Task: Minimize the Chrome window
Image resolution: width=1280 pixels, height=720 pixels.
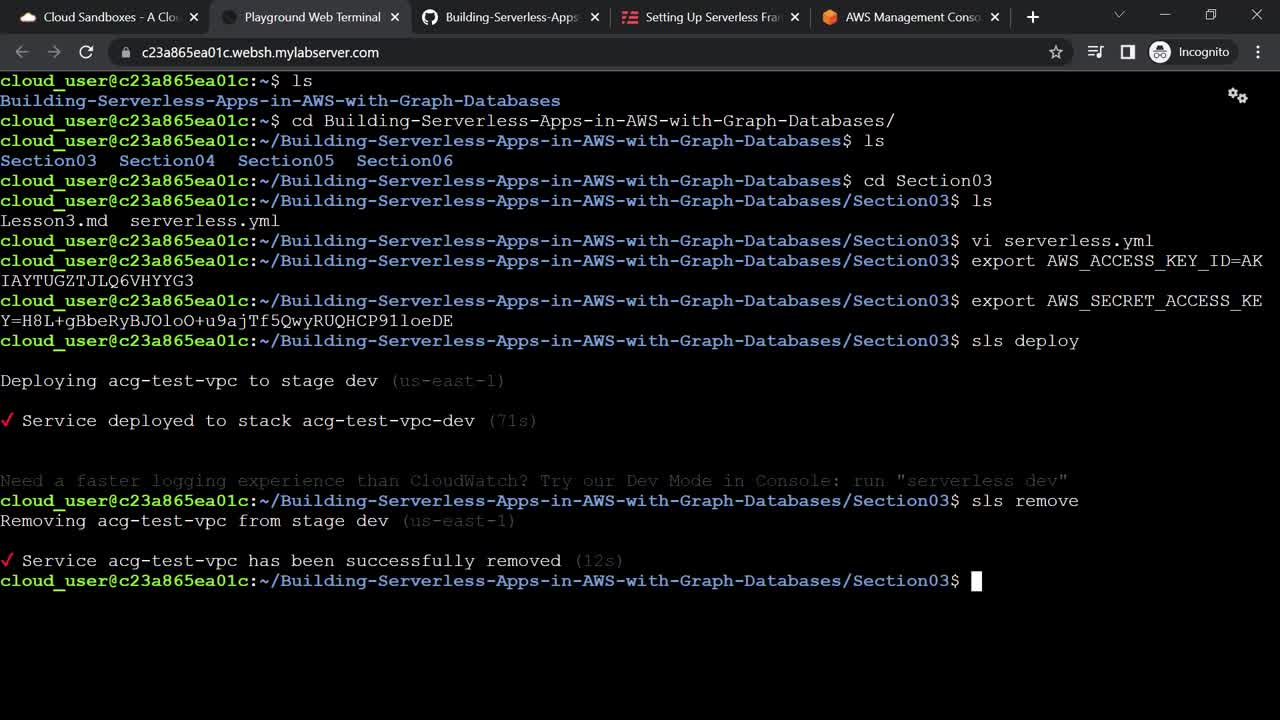Action: click(x=1165, y=15)
